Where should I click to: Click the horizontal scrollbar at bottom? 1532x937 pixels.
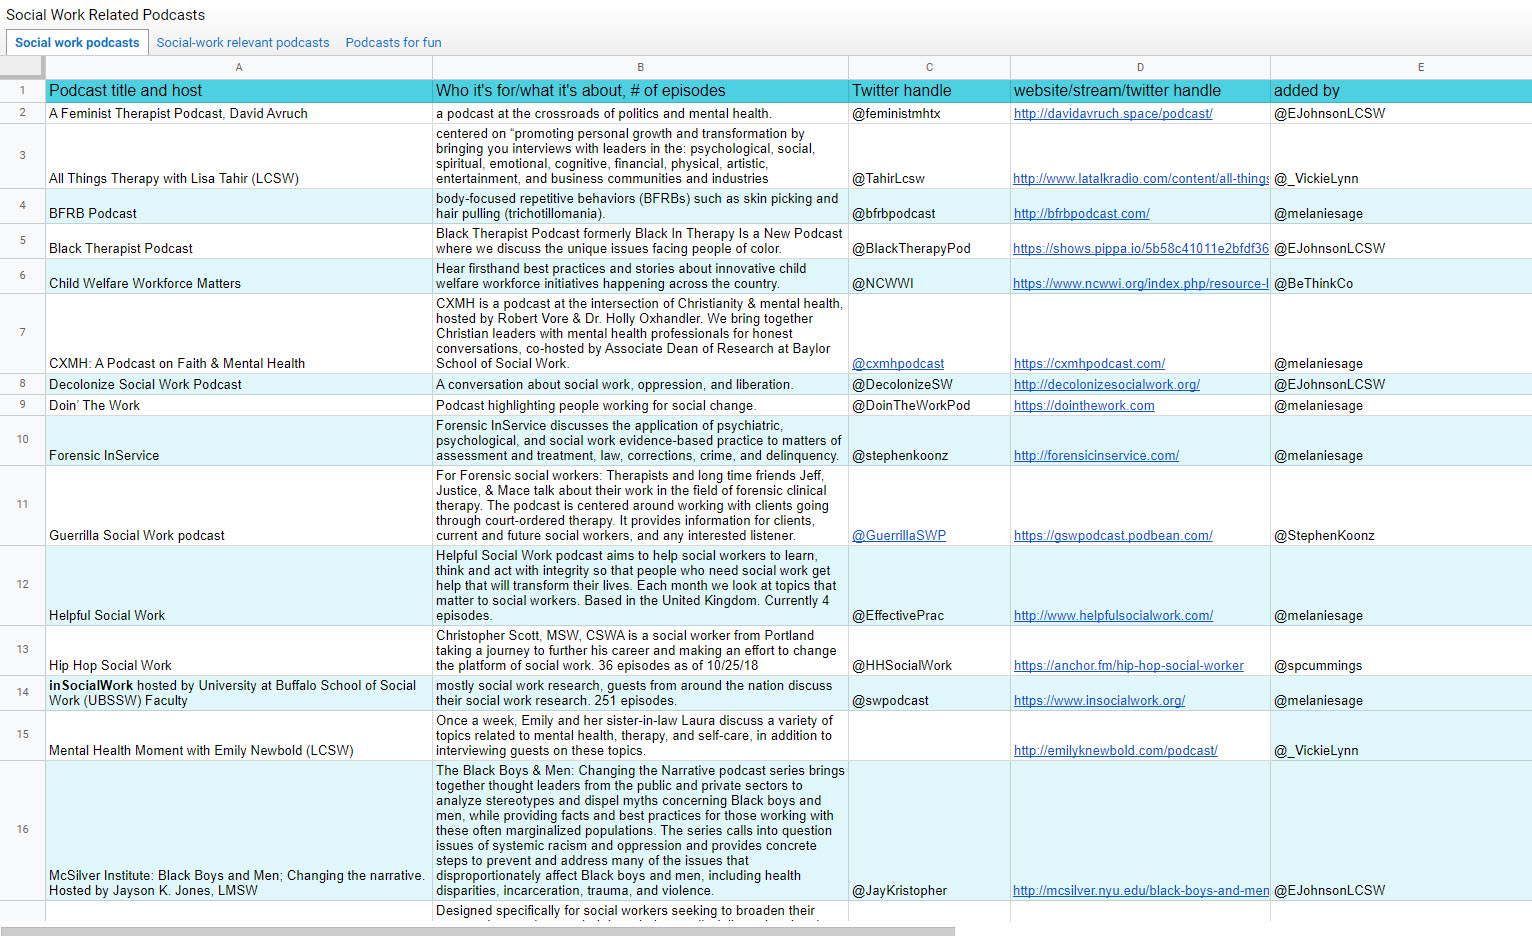click(x=477, y=931)
